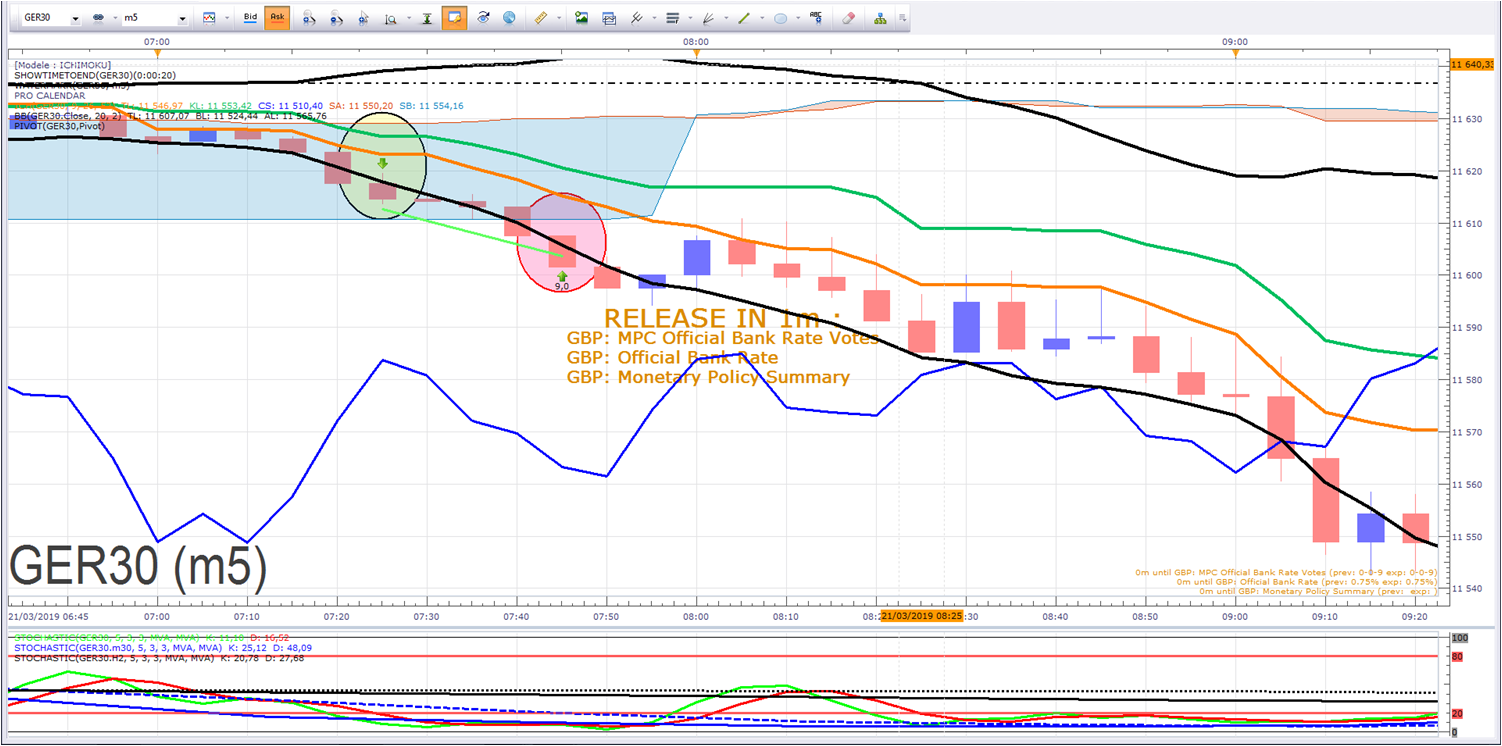Image resolution: width=1502 pixels, height=746 pixels.
Task: Select the zoom cursor tool
Action: 364,18
